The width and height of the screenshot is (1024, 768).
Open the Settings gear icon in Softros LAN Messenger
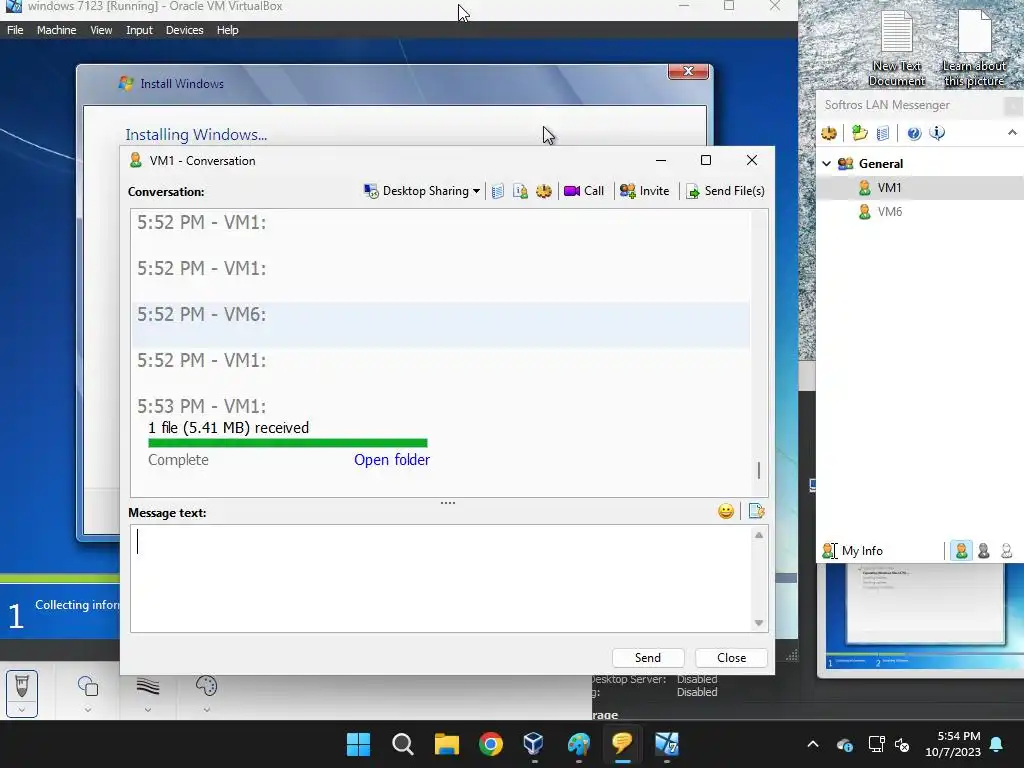(x=829, y=133)
